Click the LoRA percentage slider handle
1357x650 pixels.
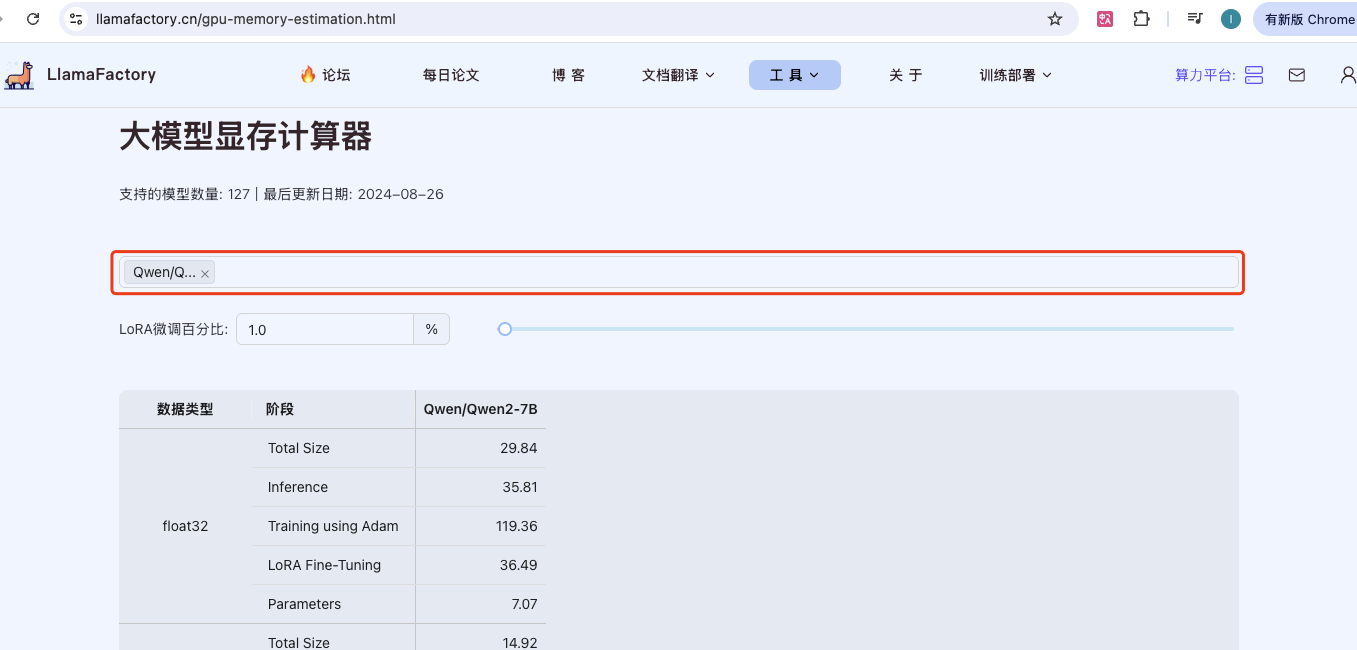coord(505,329)
